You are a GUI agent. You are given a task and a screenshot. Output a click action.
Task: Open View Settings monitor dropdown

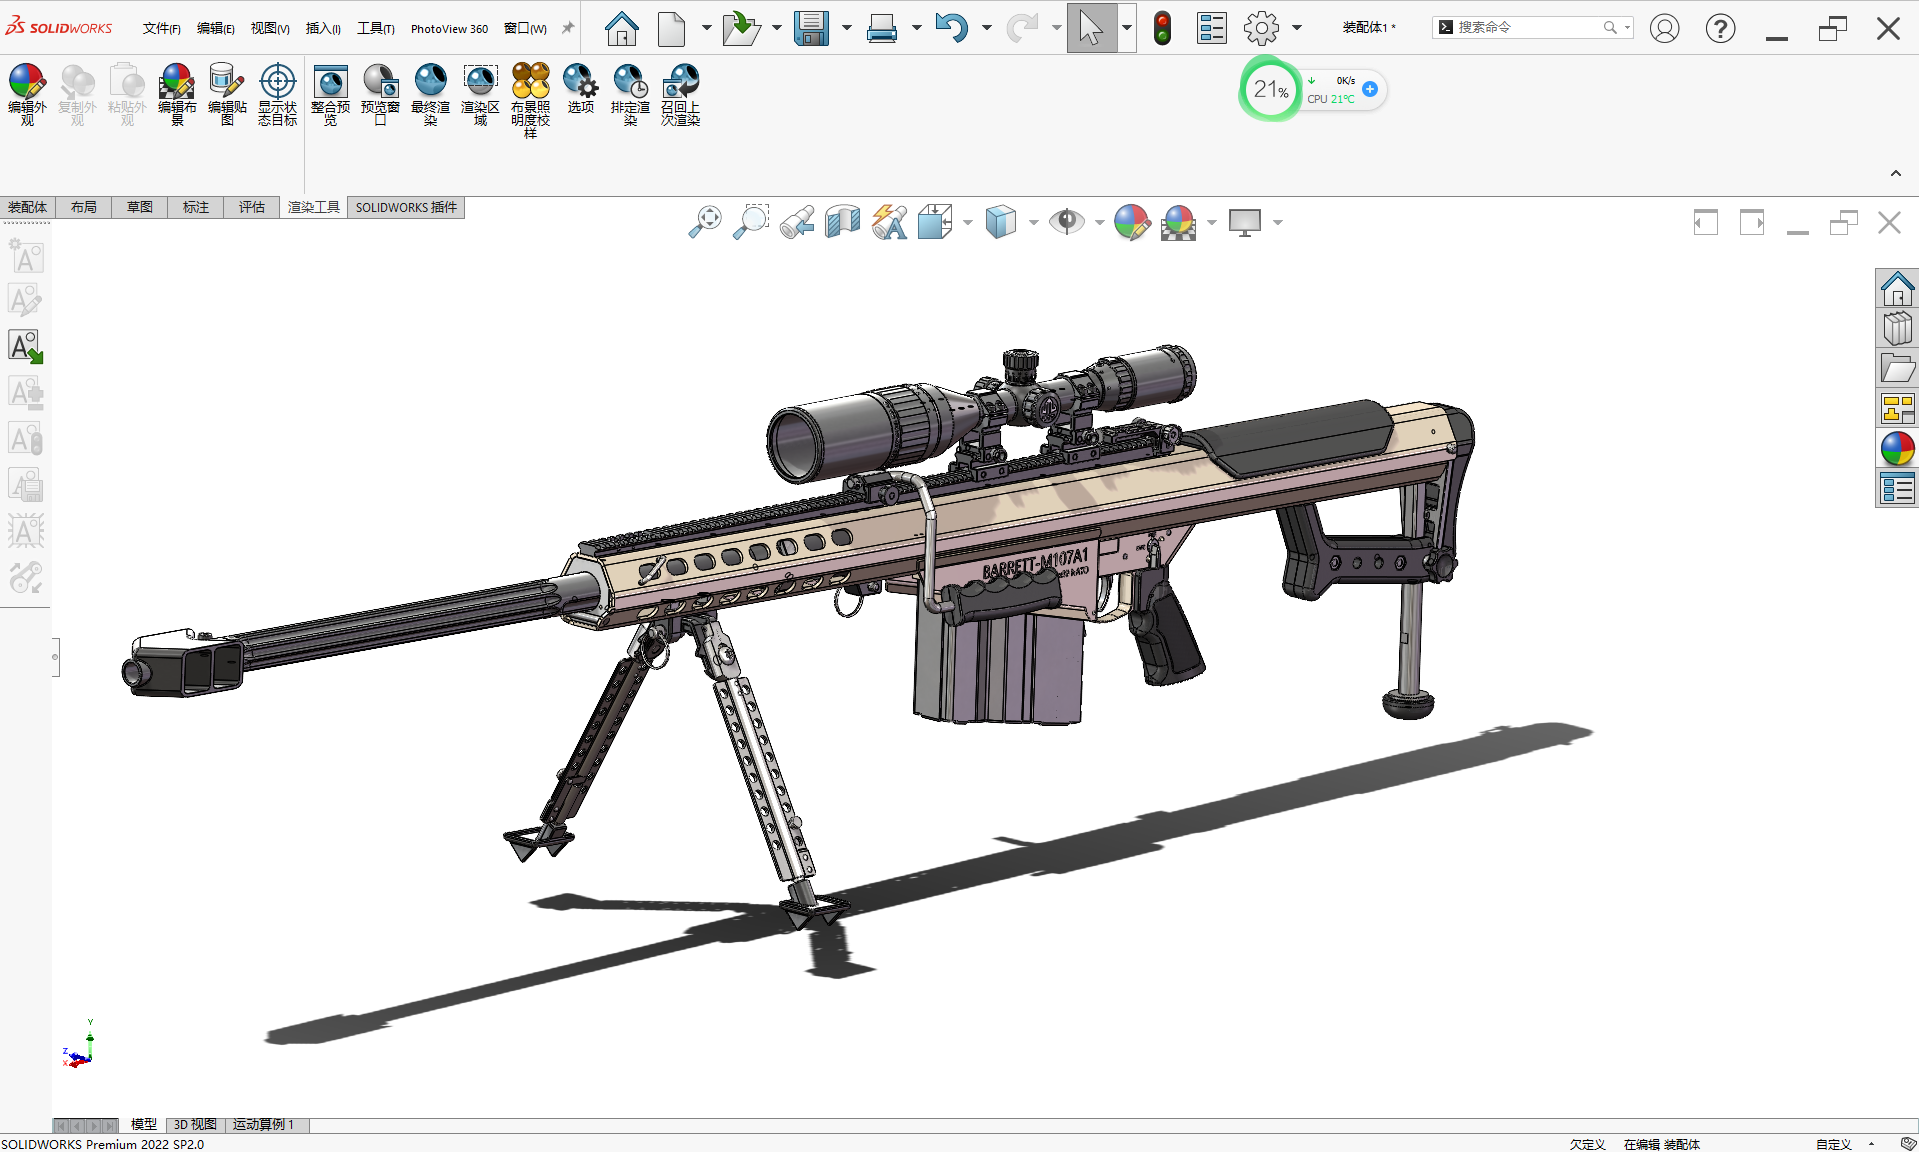pyautogui.click(x=1278, y=222)
